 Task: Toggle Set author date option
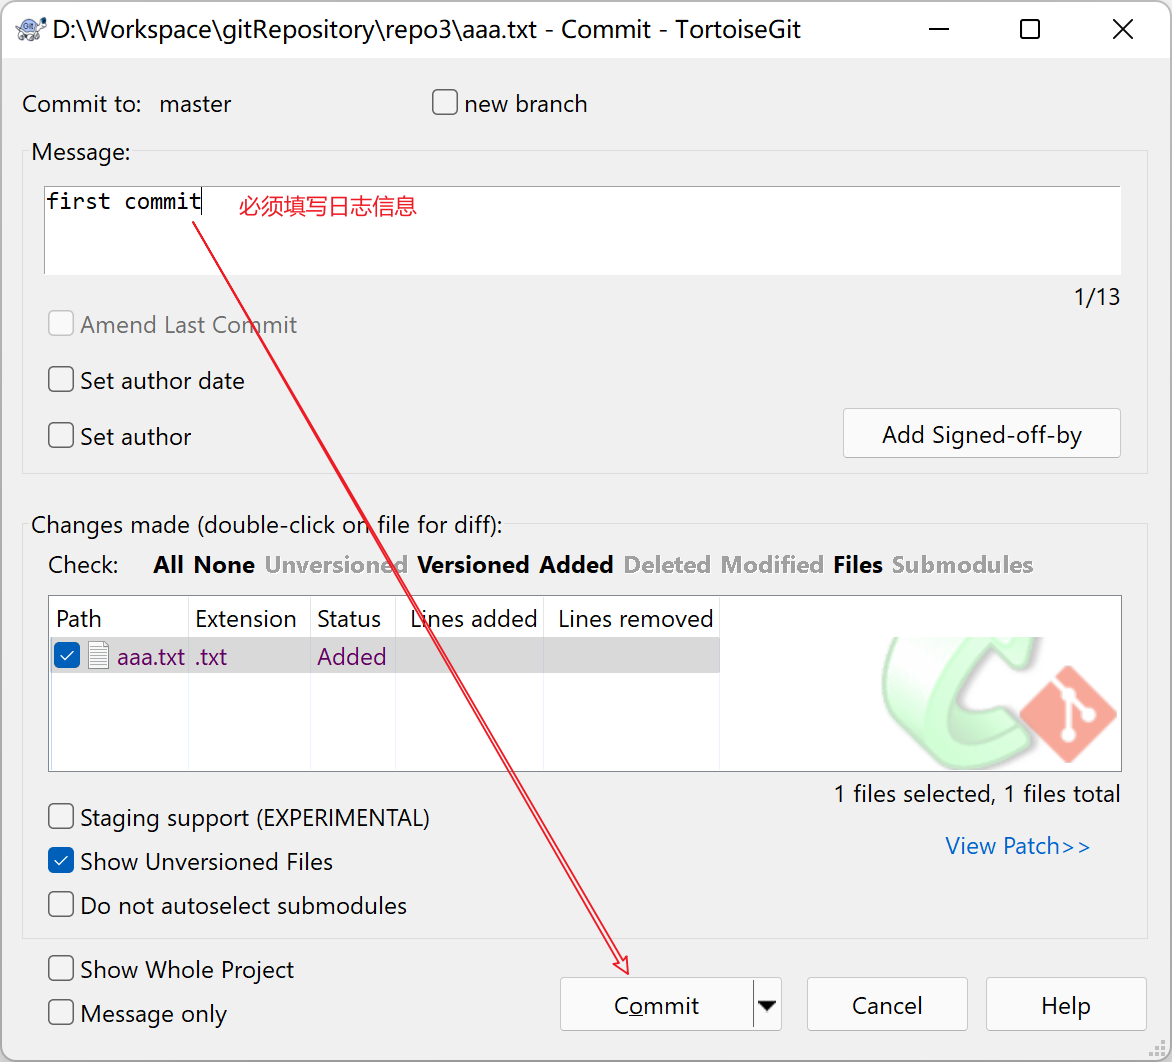point(62,380)
